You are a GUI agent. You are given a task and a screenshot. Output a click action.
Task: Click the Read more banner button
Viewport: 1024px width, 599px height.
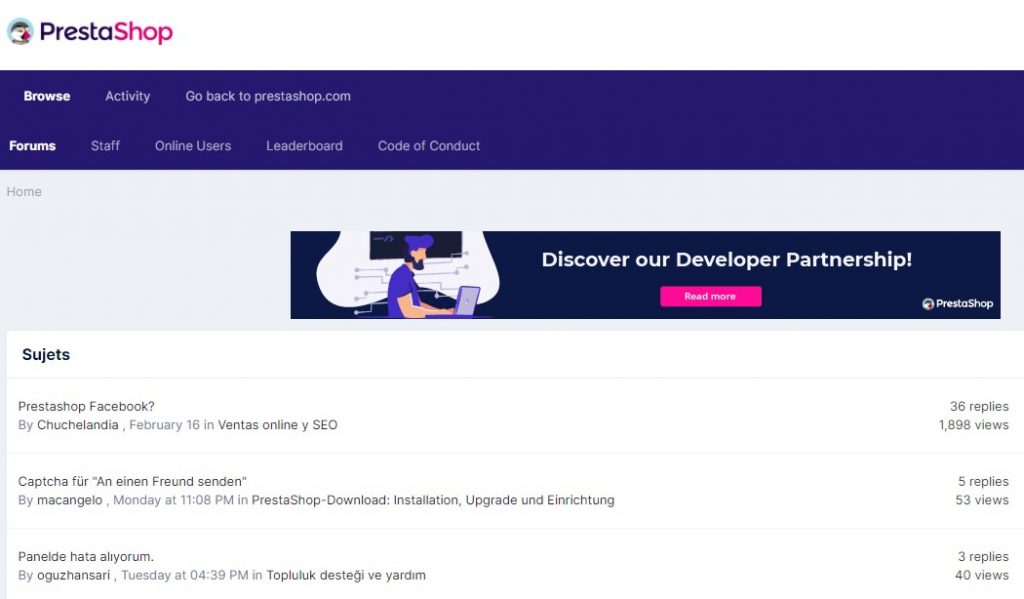(711, 296)
